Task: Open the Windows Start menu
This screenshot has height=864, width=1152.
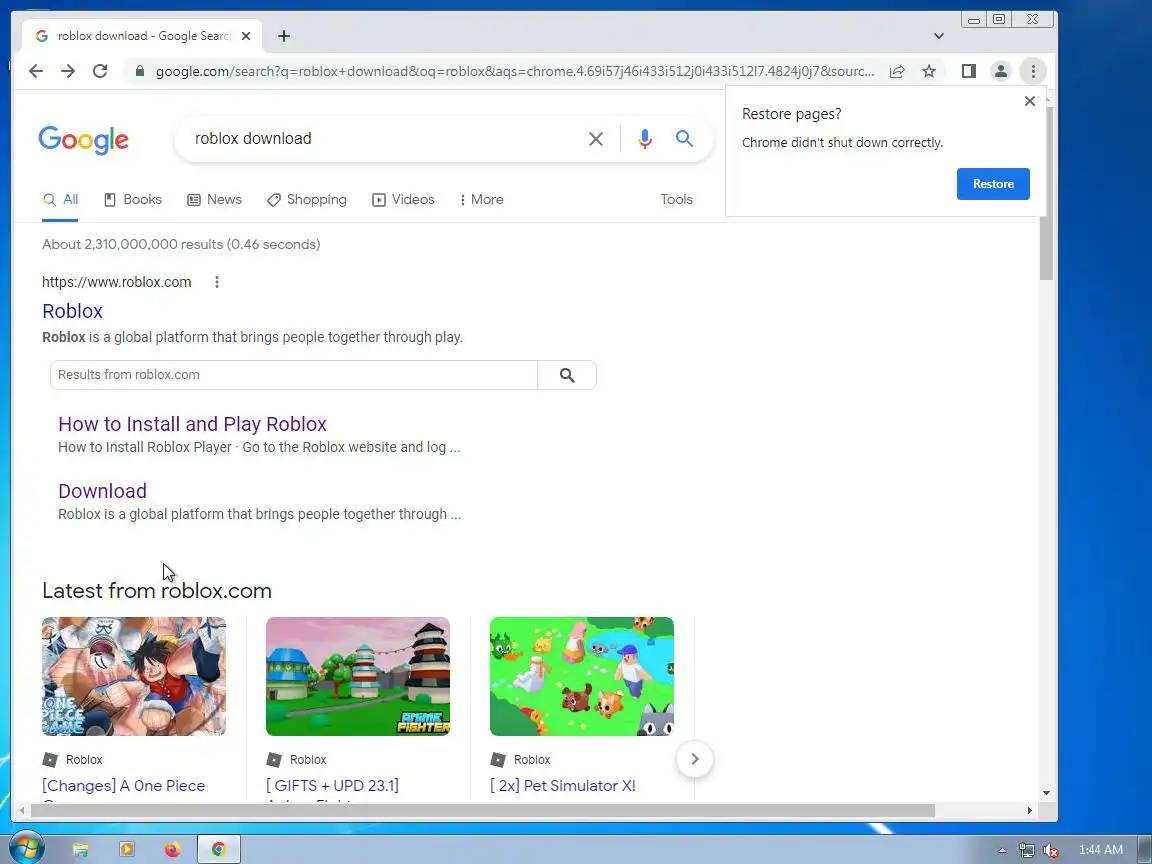Action: [x=26, y=849]
